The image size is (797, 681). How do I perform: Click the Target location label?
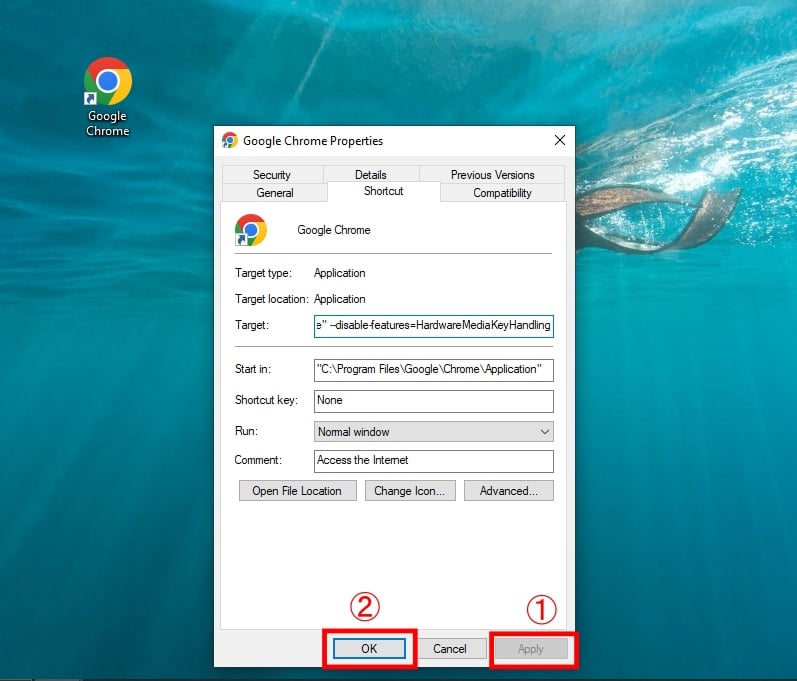(x=271, y=299)
